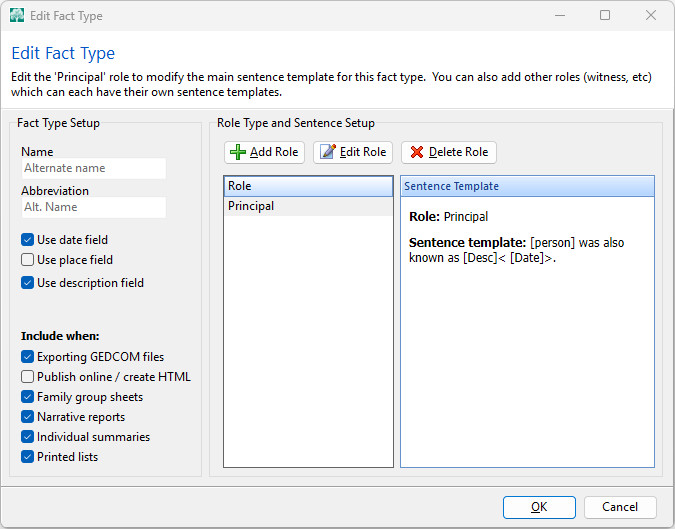The width and height of the screenshot is (675, 529).
Task: Uncheck Family group sheets
Action: coord(28,397)
